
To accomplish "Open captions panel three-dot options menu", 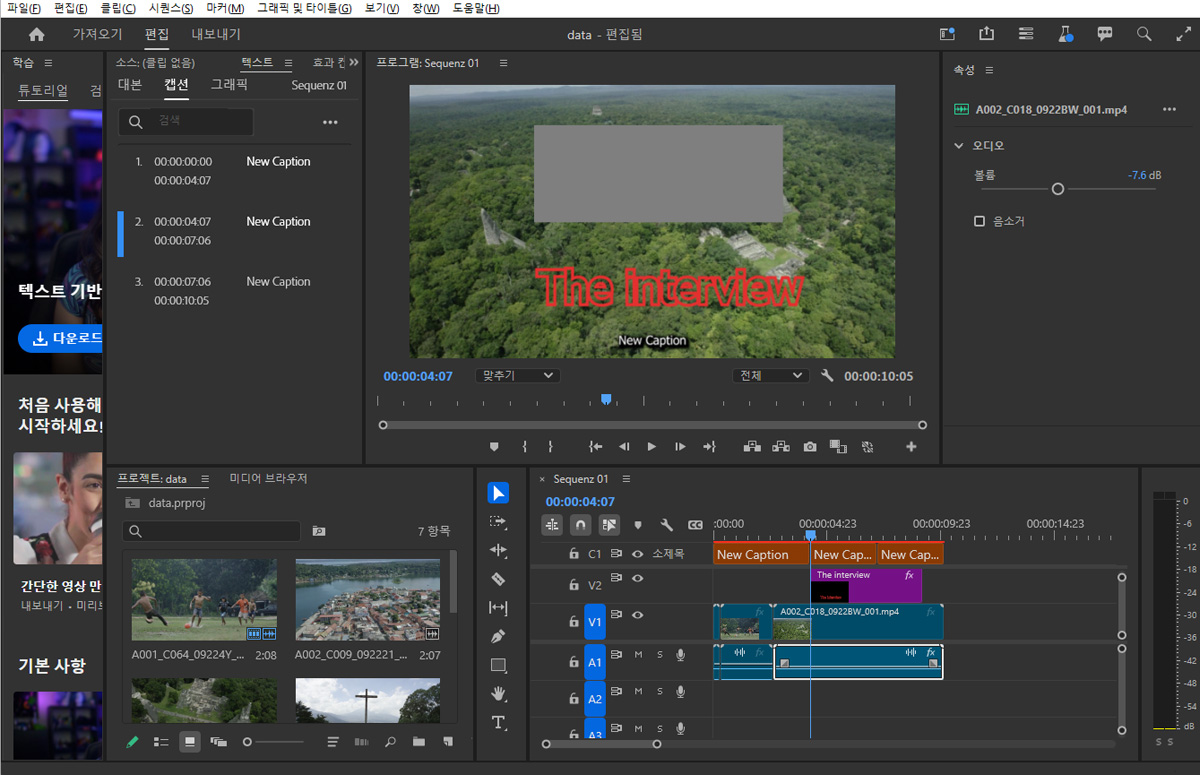I will 330,122.
